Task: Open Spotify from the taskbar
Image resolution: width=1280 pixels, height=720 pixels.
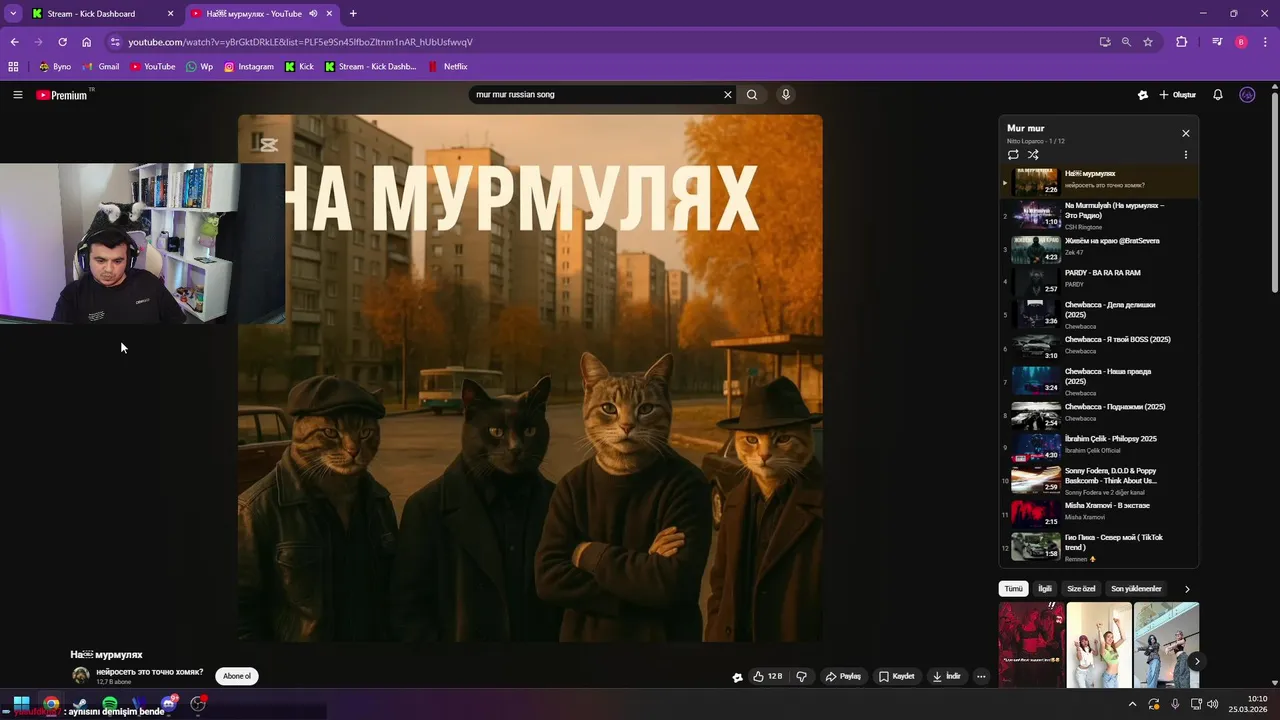Action: [x=110, y=704]
